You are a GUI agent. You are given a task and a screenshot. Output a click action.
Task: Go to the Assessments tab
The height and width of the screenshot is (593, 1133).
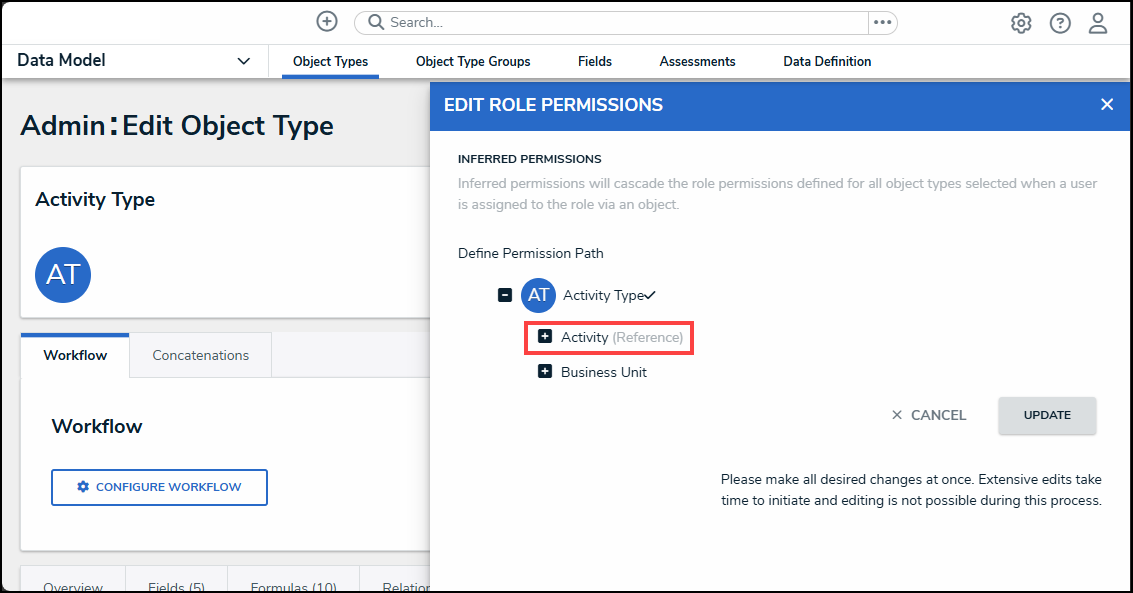697,62
